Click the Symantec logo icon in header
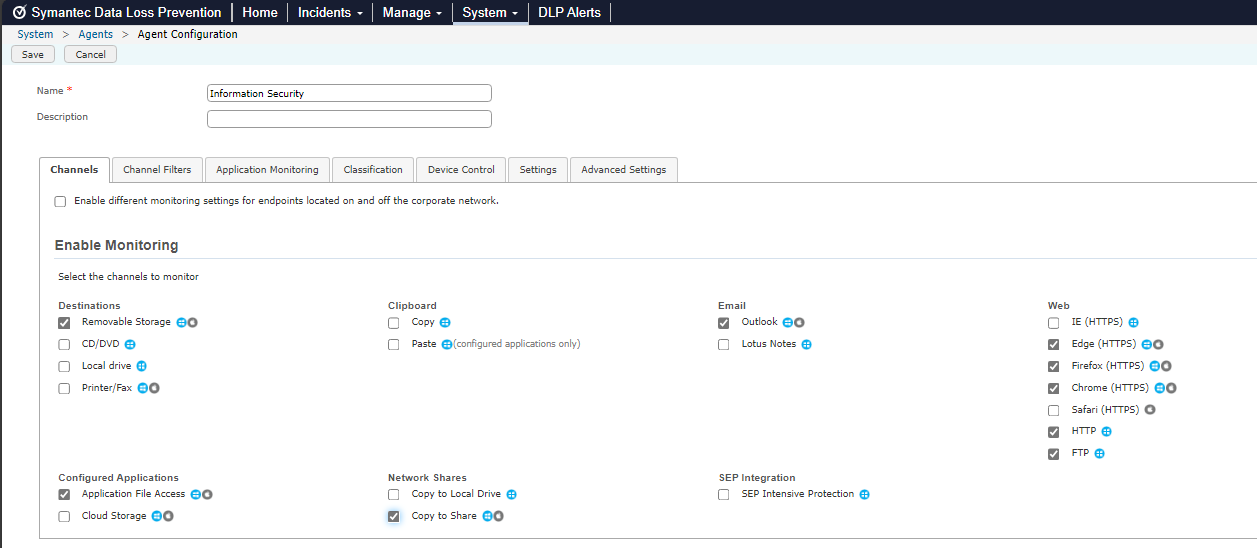1257x548 pixels. pyautogui.click(x=19, y=13)
